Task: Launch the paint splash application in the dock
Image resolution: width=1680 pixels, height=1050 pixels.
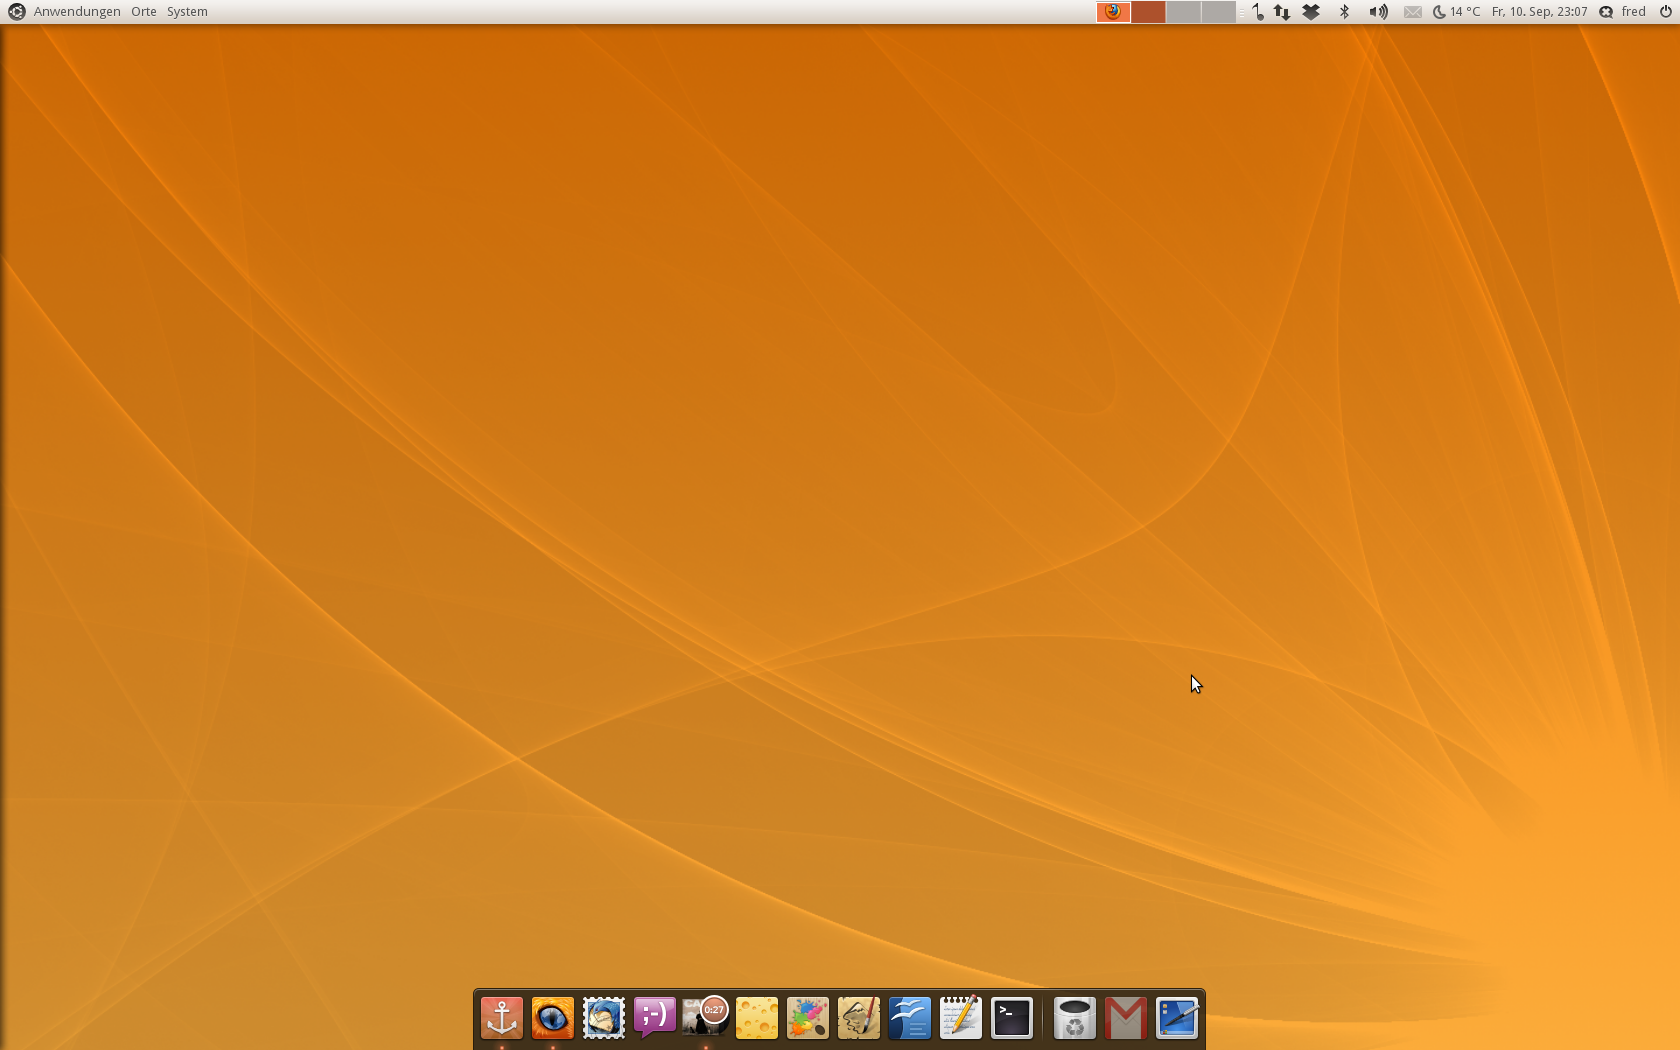Action: tap(808, 1018)
